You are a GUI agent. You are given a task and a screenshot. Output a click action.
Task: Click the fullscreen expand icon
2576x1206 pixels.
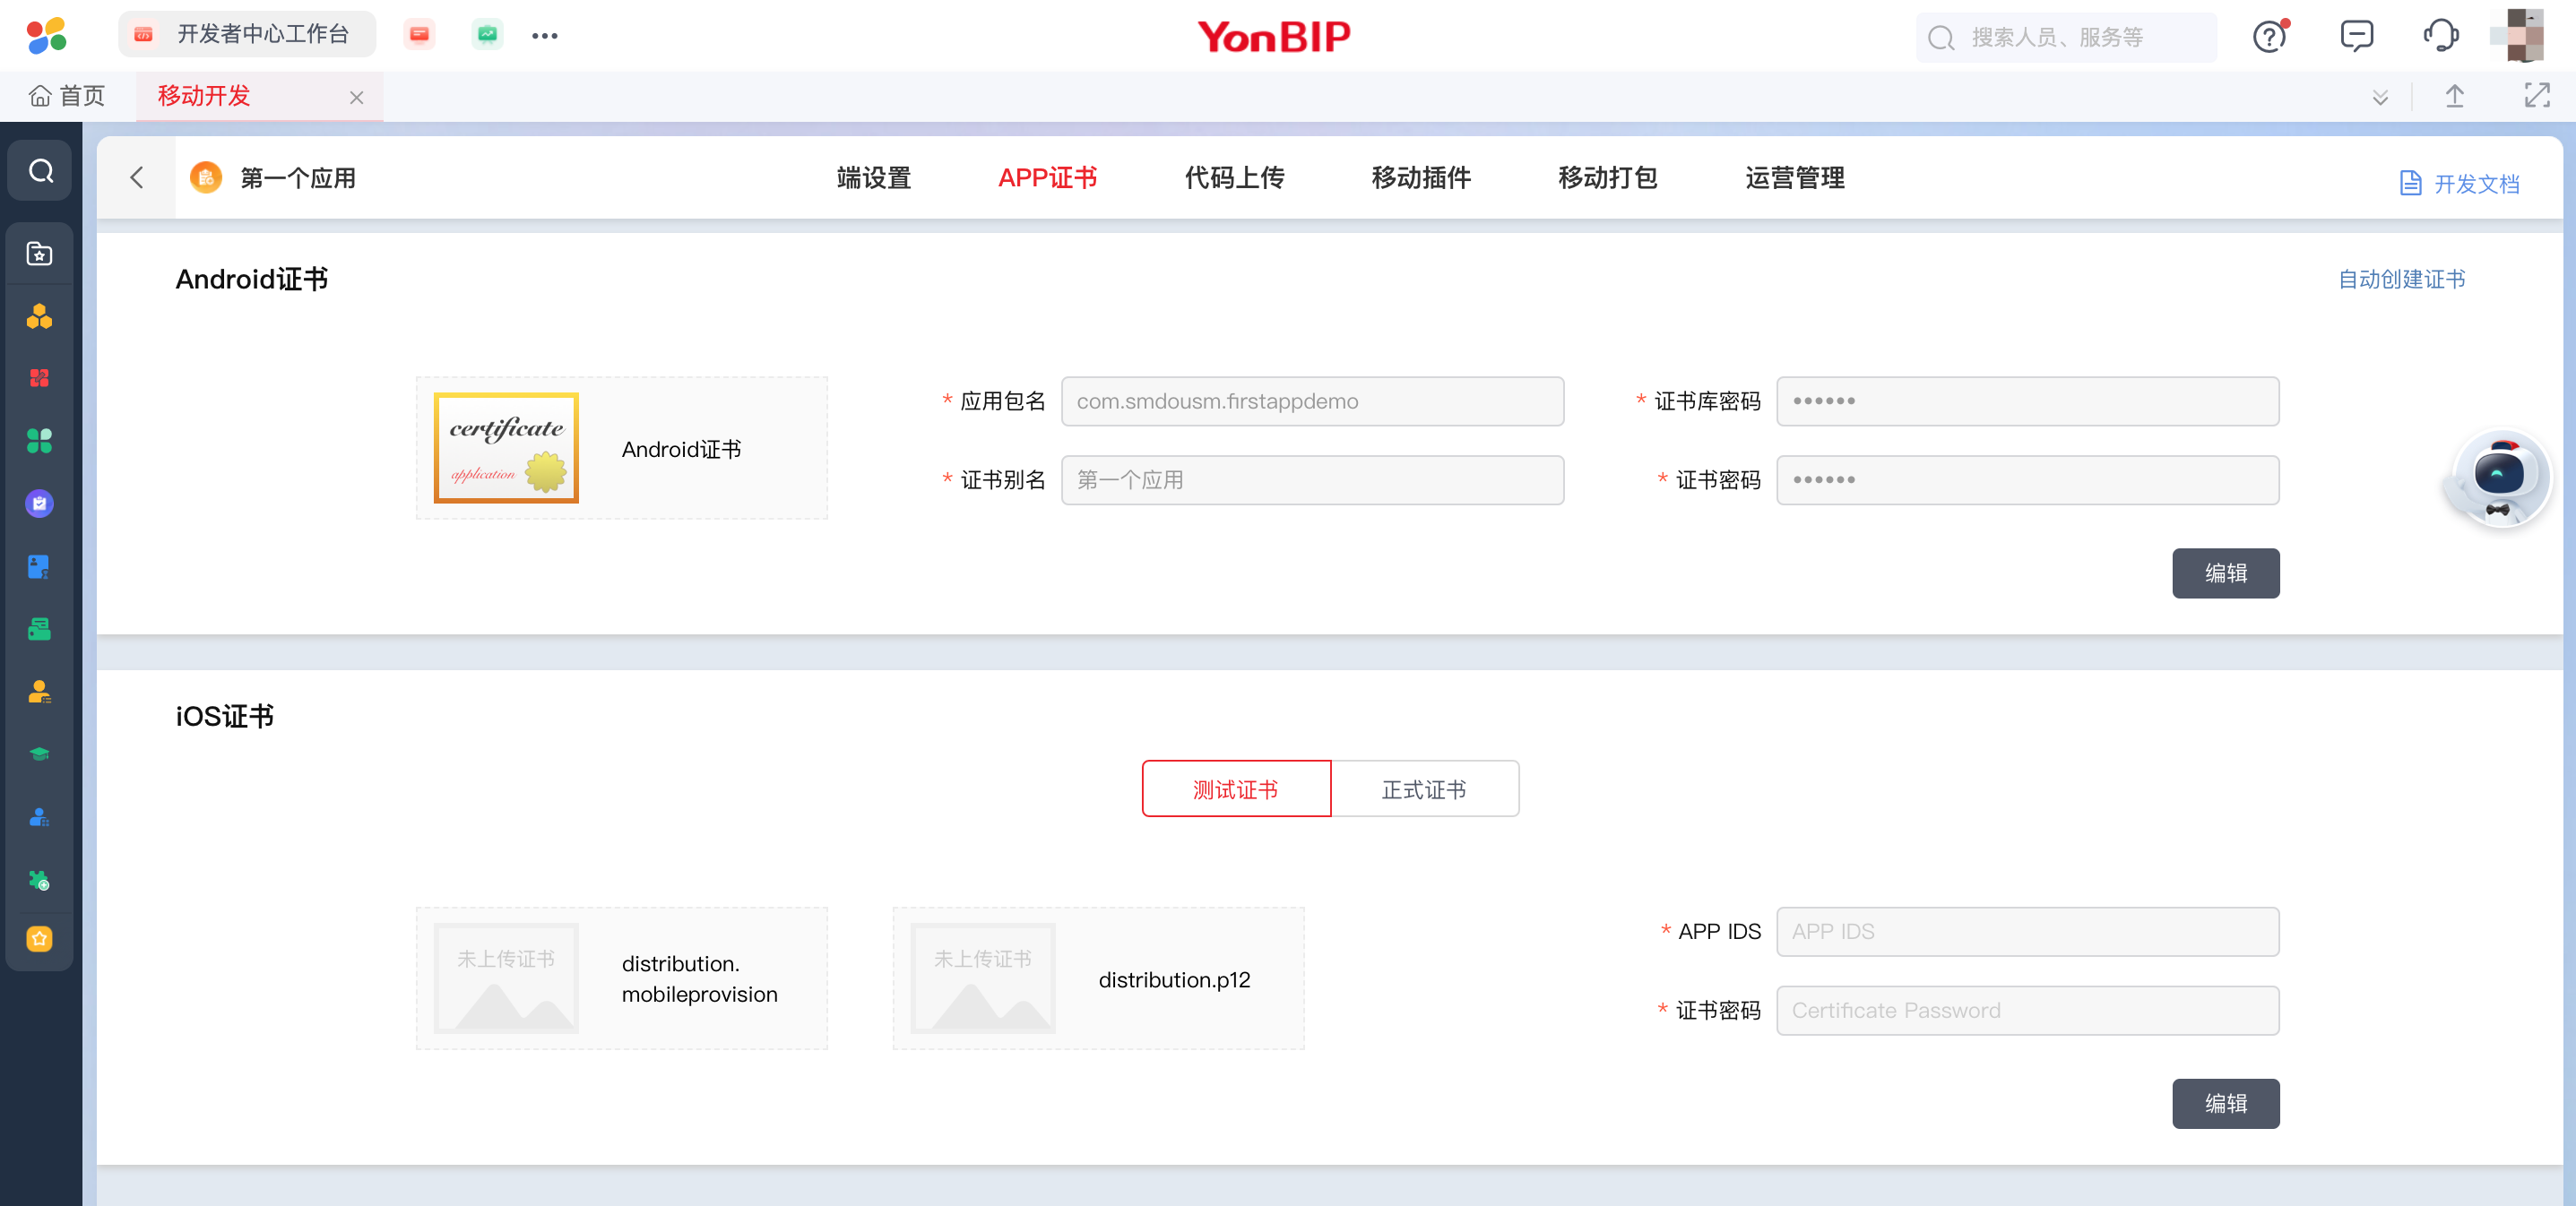[x=2536, y=96]
